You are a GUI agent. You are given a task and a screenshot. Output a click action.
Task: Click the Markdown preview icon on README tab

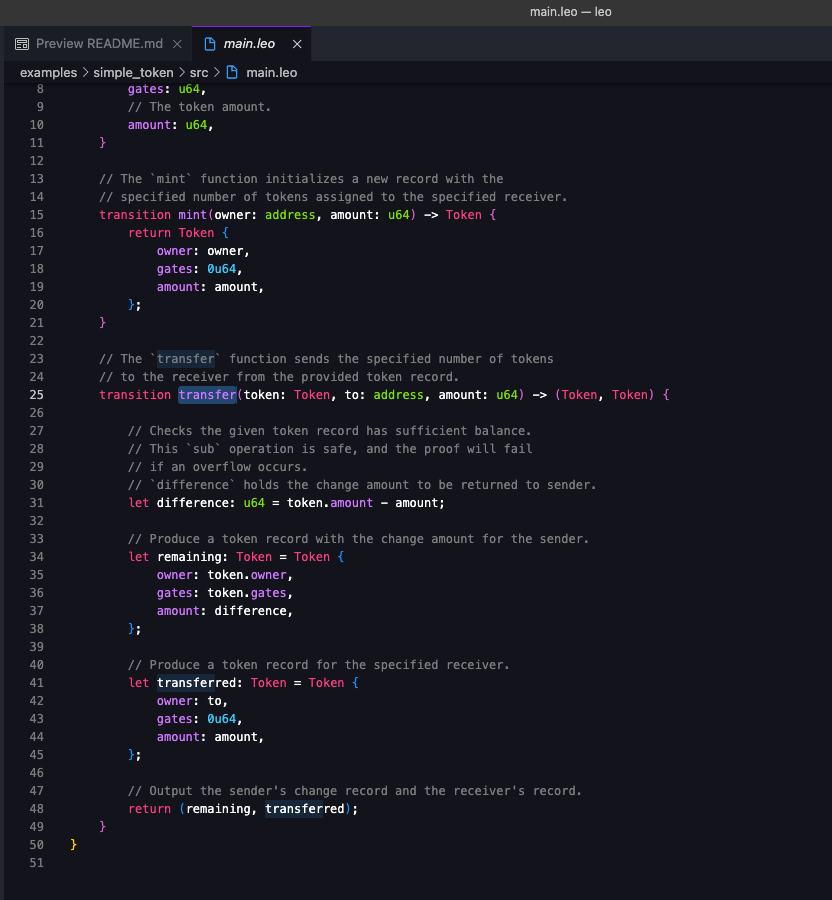click(19, 43)
